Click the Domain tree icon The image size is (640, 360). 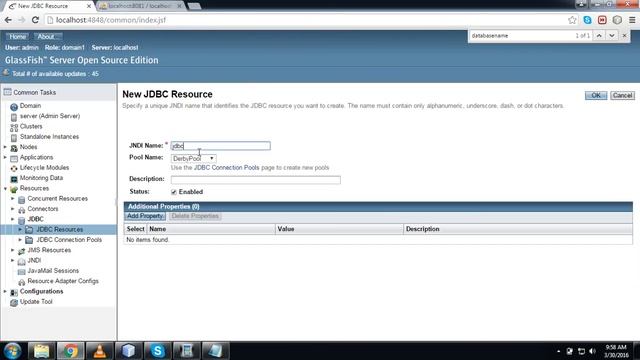click(14, 107)
